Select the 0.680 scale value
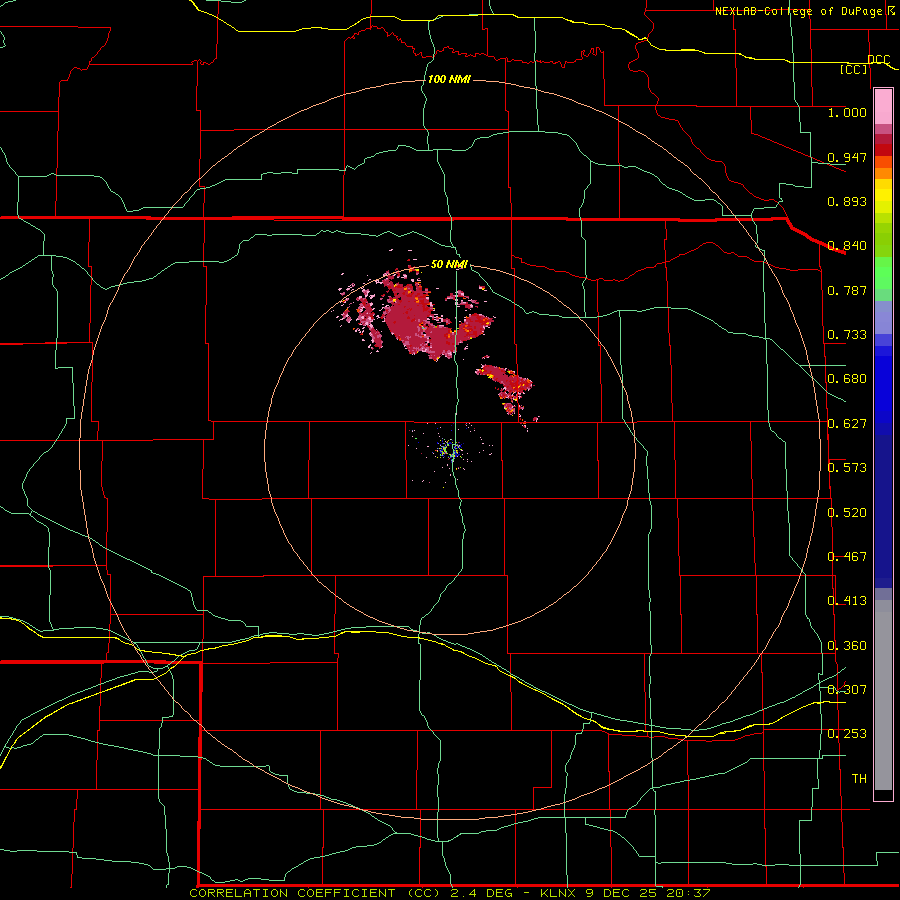900x900 pixels. point(847,379)
